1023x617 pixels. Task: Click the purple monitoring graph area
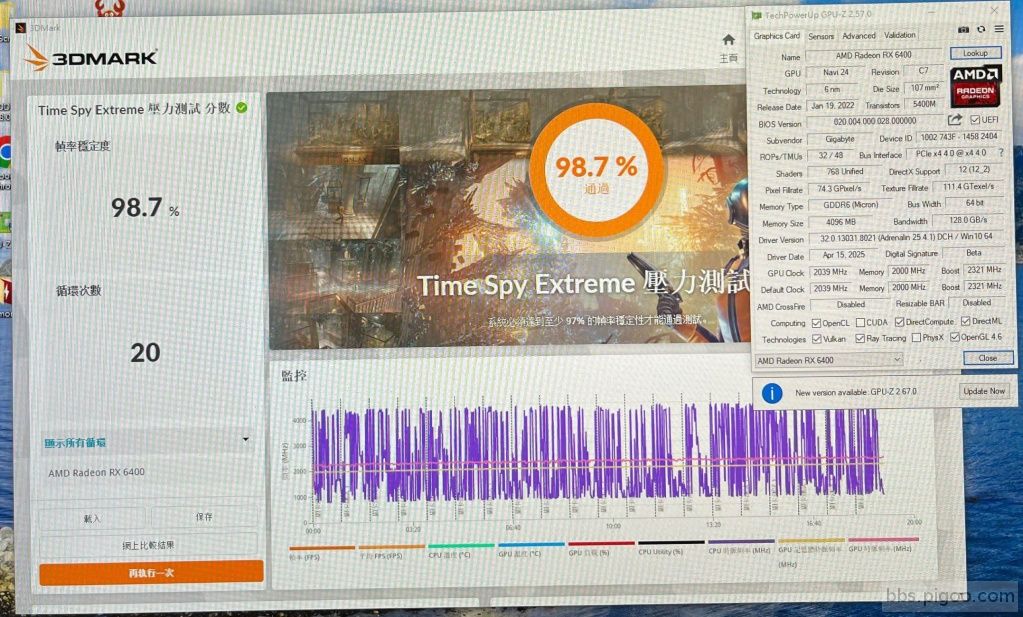pos(598,455)
